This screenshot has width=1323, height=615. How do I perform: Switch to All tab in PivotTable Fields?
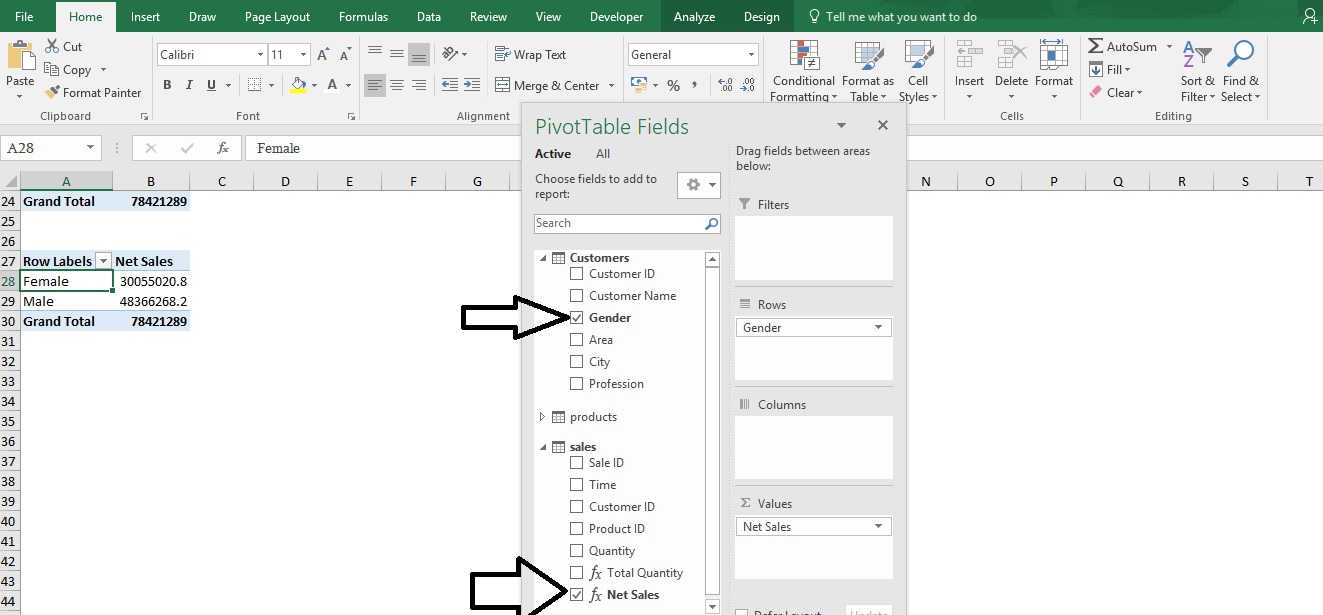(x=603, y=153)
